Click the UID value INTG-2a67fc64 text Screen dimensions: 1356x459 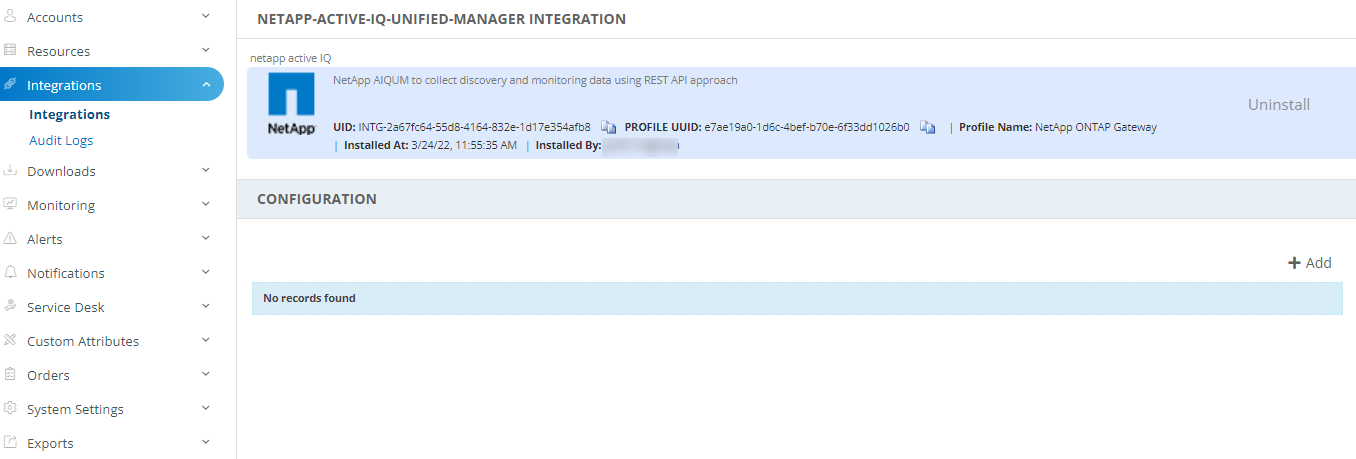click(x=474, y=127)
